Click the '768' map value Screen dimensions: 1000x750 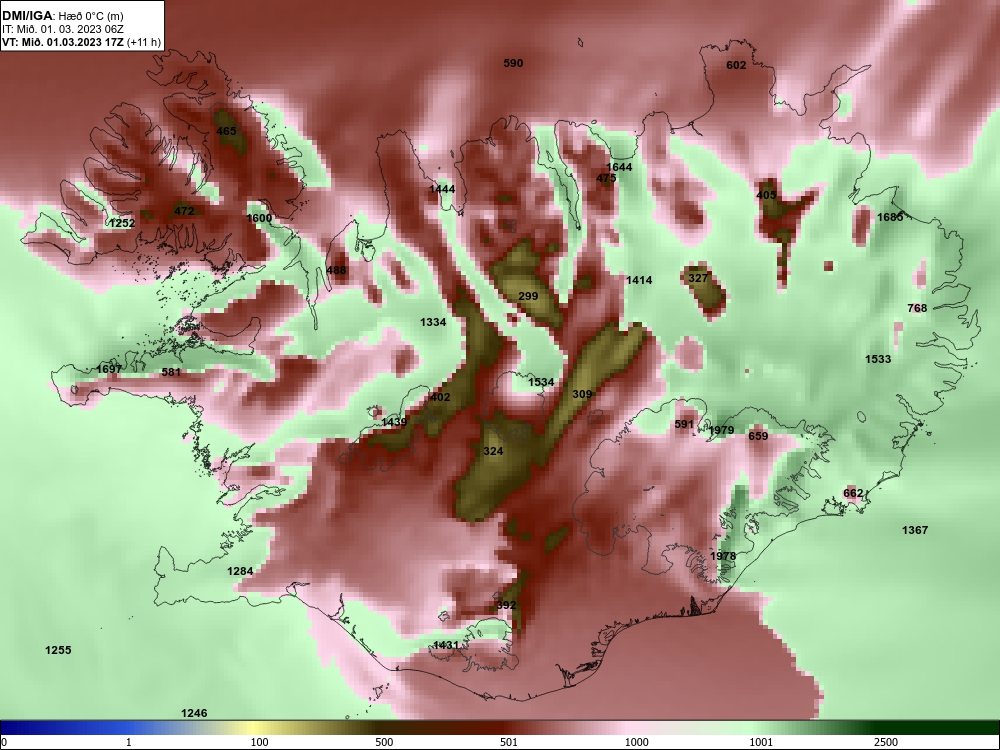point(917,309)
